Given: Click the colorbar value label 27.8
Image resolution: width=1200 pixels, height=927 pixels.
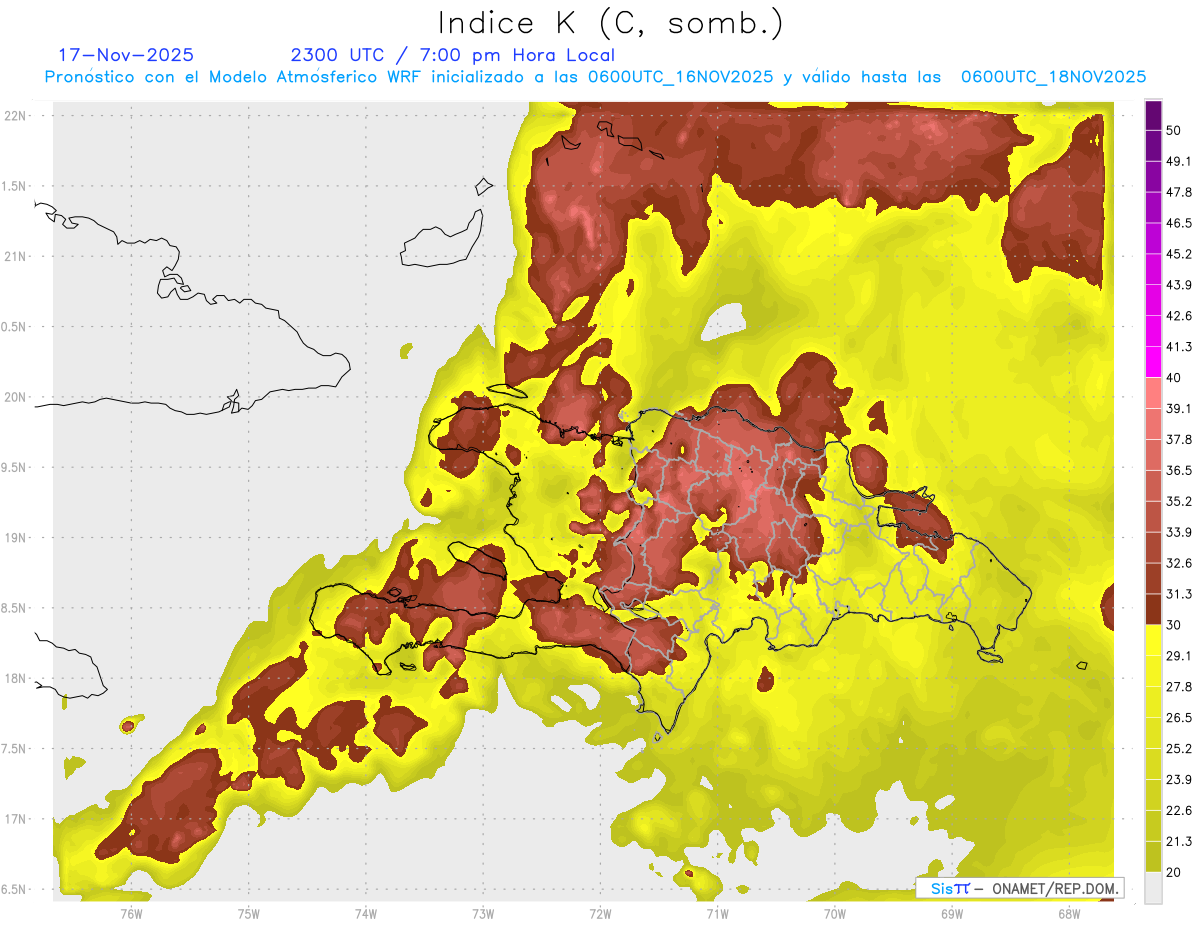Looking at the screenshot, I should 1178,686.
